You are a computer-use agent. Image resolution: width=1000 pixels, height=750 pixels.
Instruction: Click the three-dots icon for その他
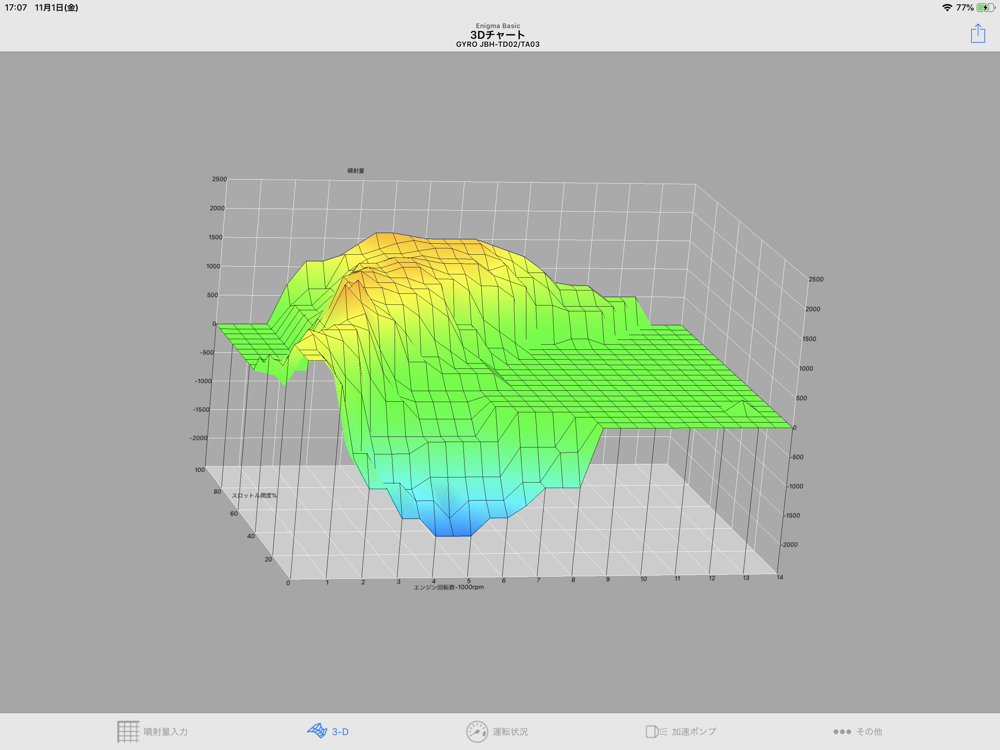point(842,731)
